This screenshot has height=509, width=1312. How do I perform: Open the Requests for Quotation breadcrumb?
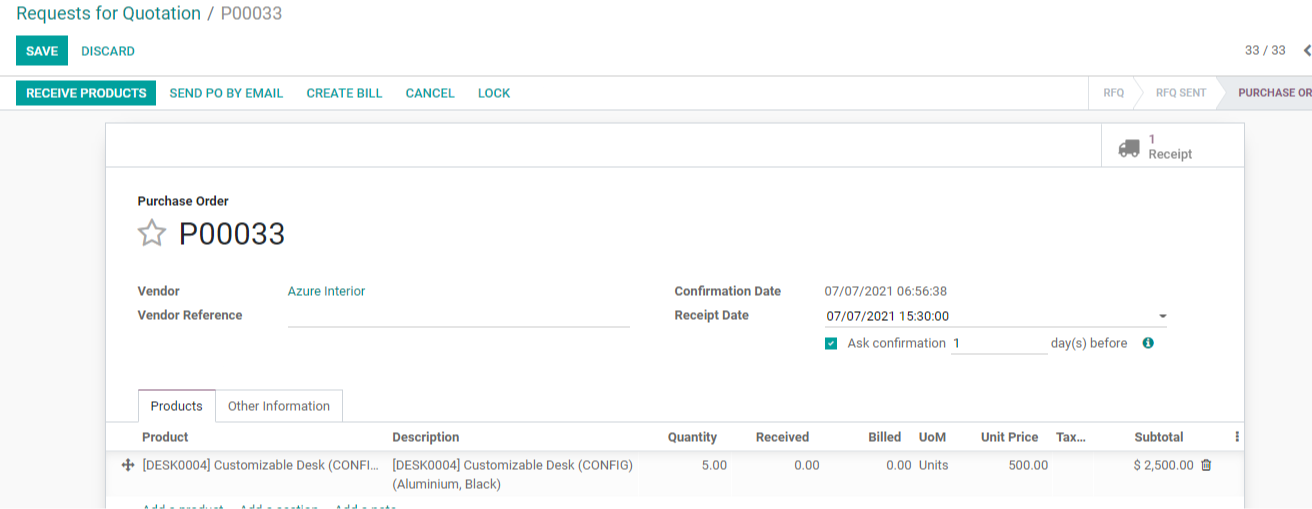click(108, 13)
